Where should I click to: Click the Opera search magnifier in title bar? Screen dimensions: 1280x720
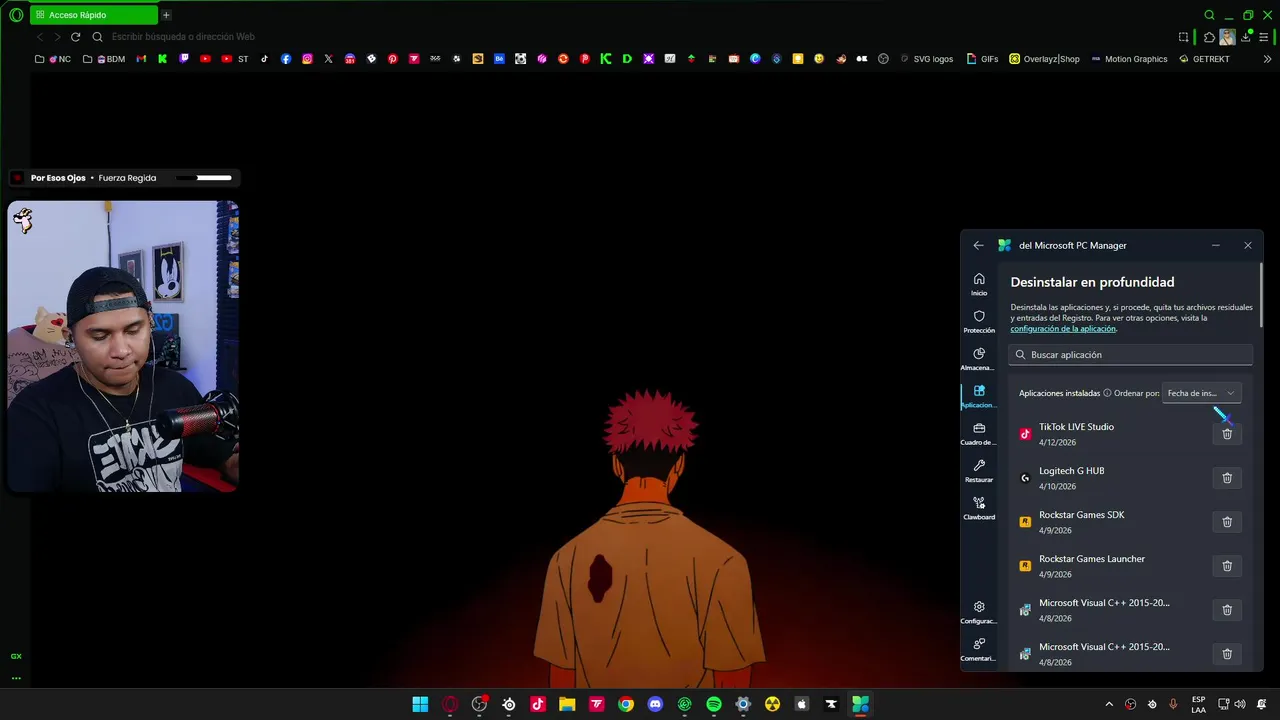(1209, 15)
